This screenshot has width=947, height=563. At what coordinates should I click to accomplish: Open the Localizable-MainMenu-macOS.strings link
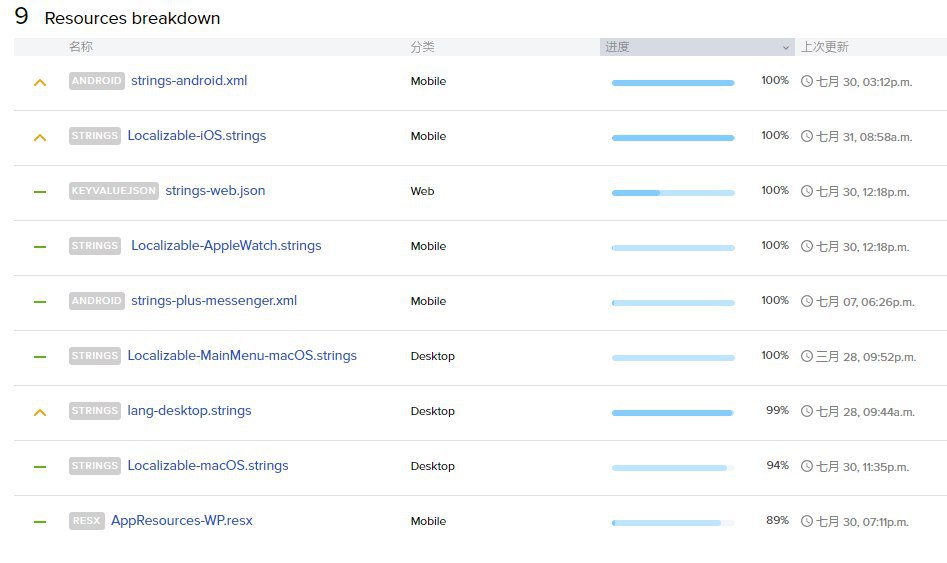click(242, 356)
